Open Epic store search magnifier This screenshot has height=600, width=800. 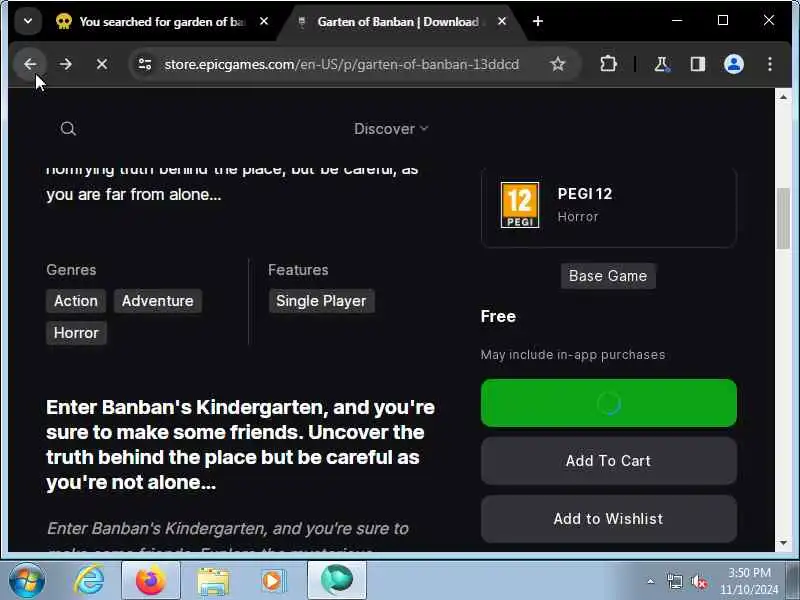point(68,129)
